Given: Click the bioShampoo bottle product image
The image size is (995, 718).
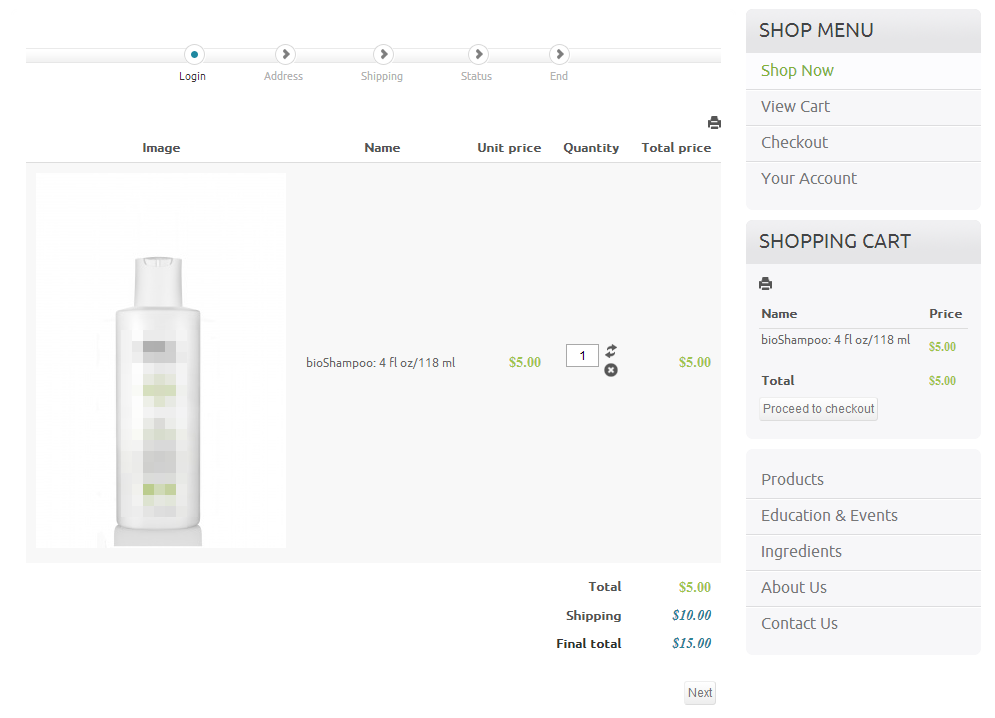Looking at the screenshot, I should click(161, 360).
